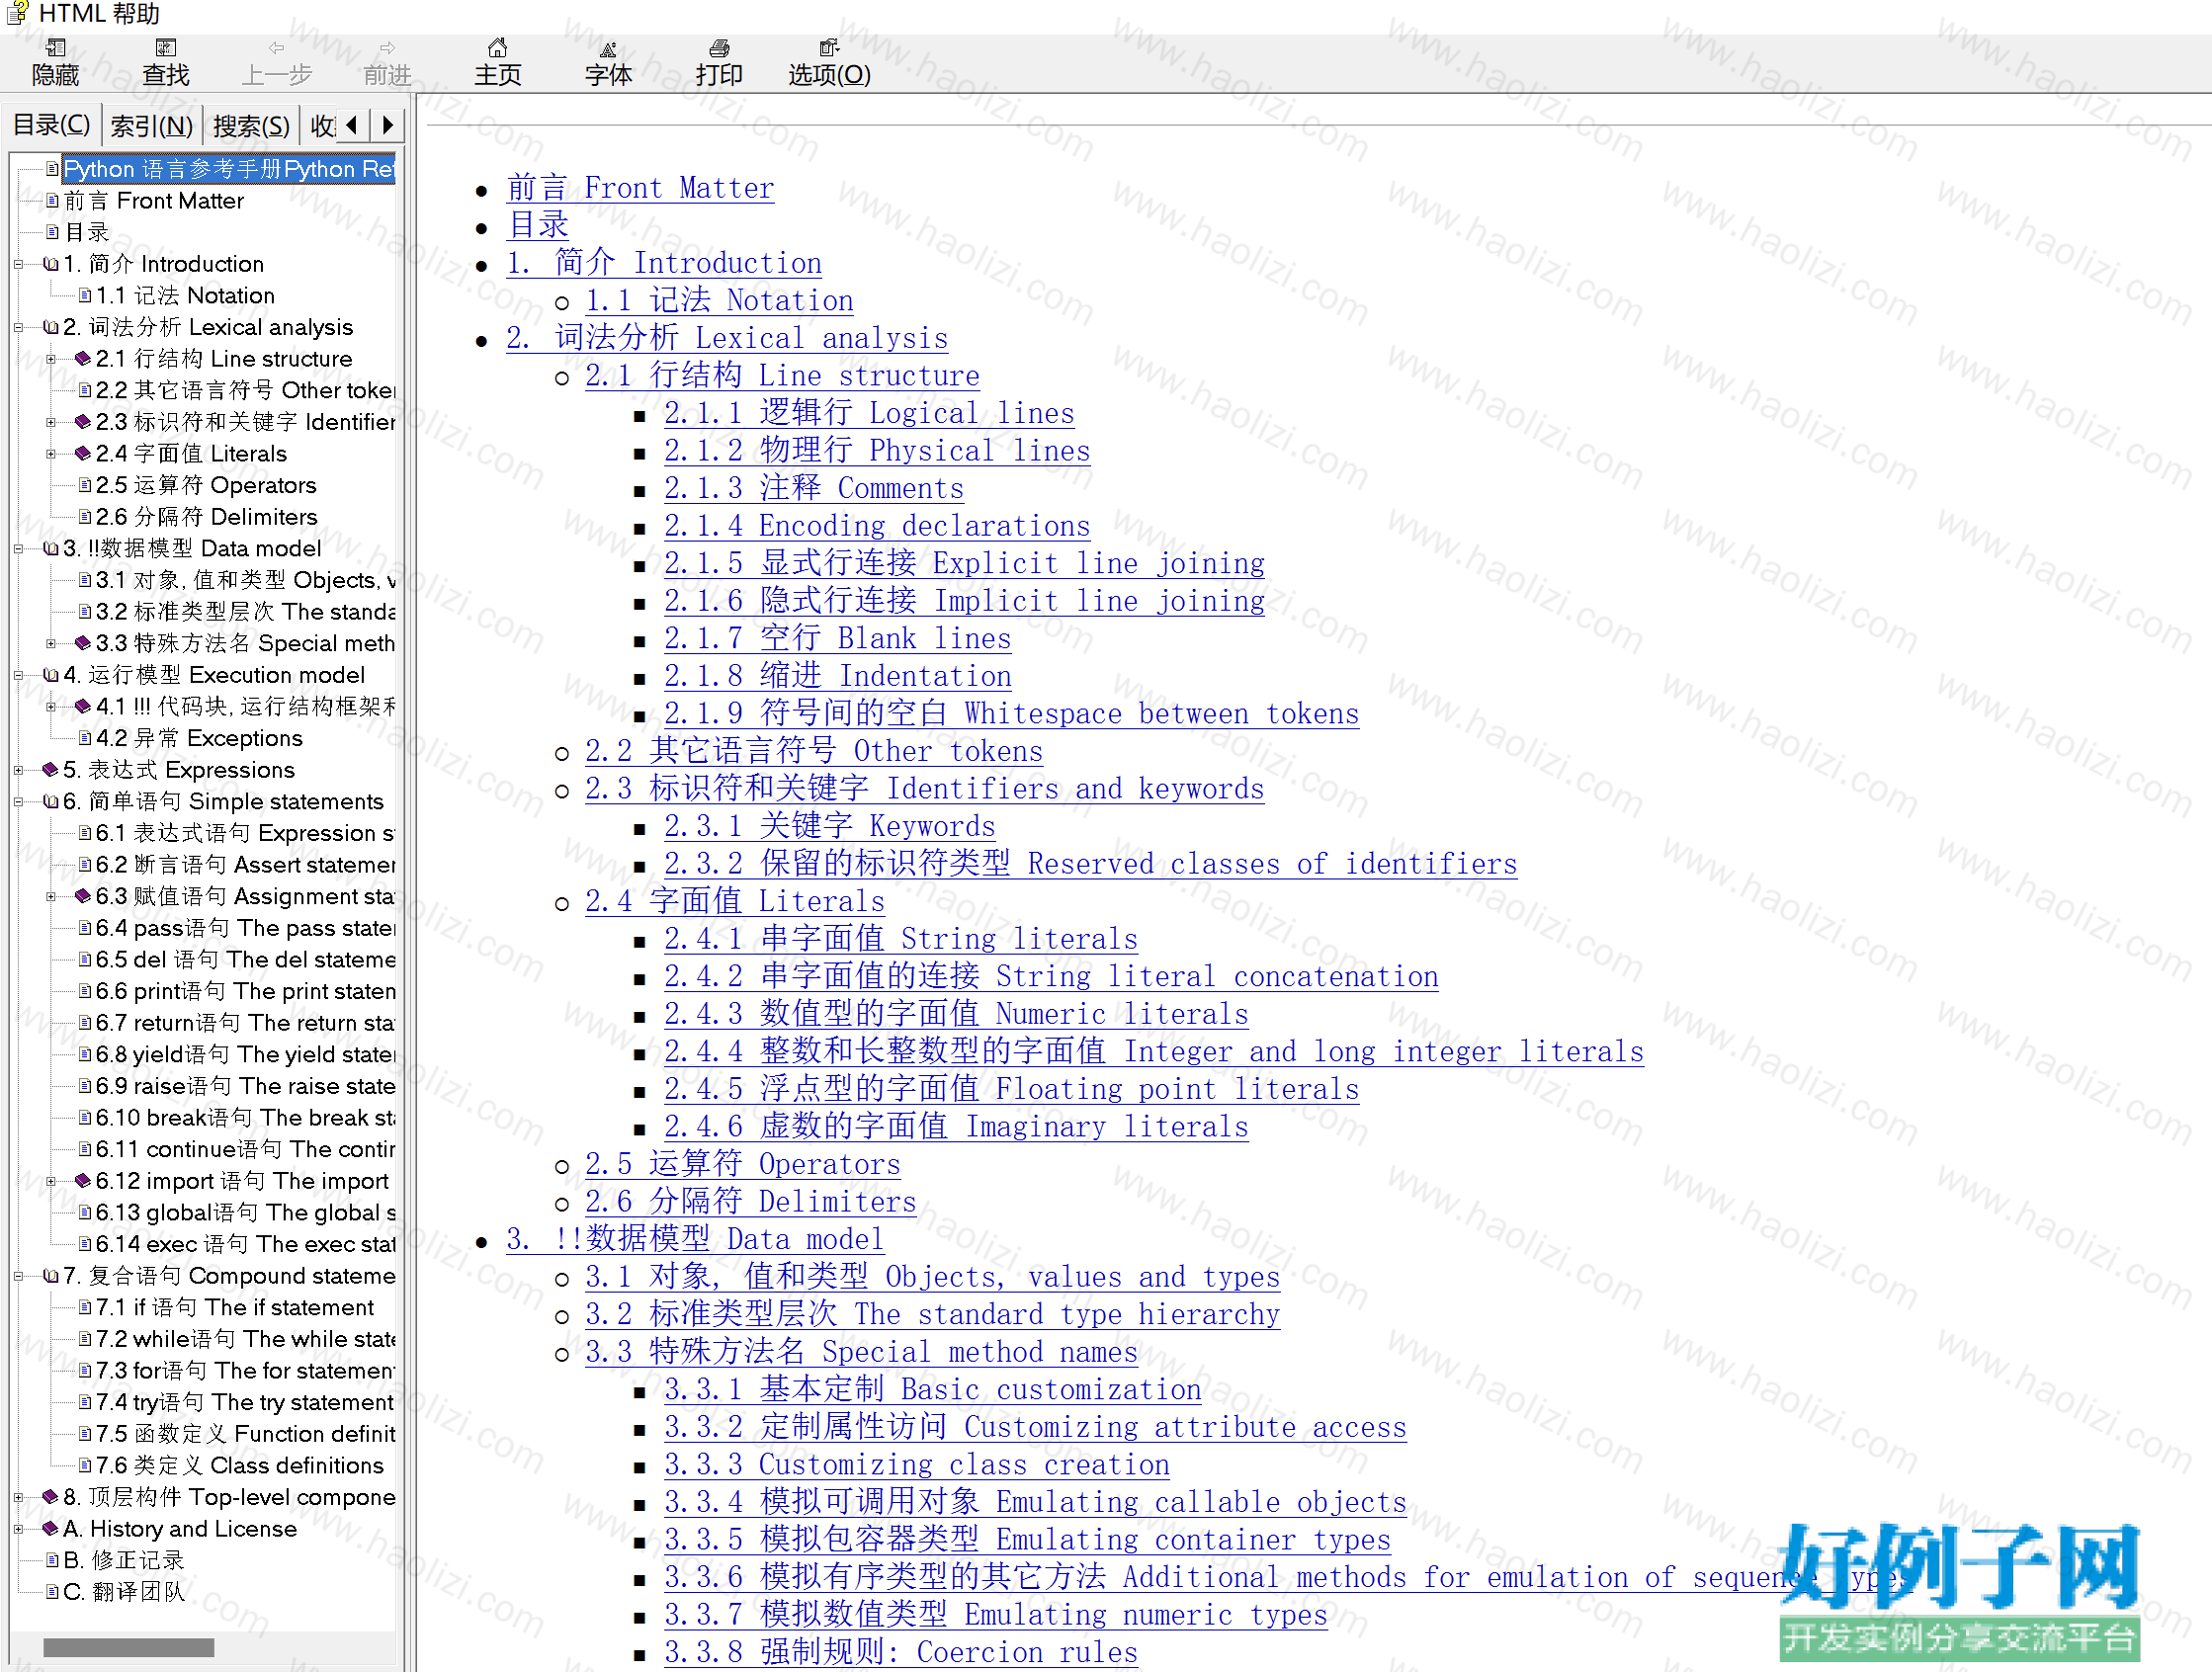Open the 2.1.8 缩进 Indentation link
The image size is (2212, 1672).
(x=838, y=677)
